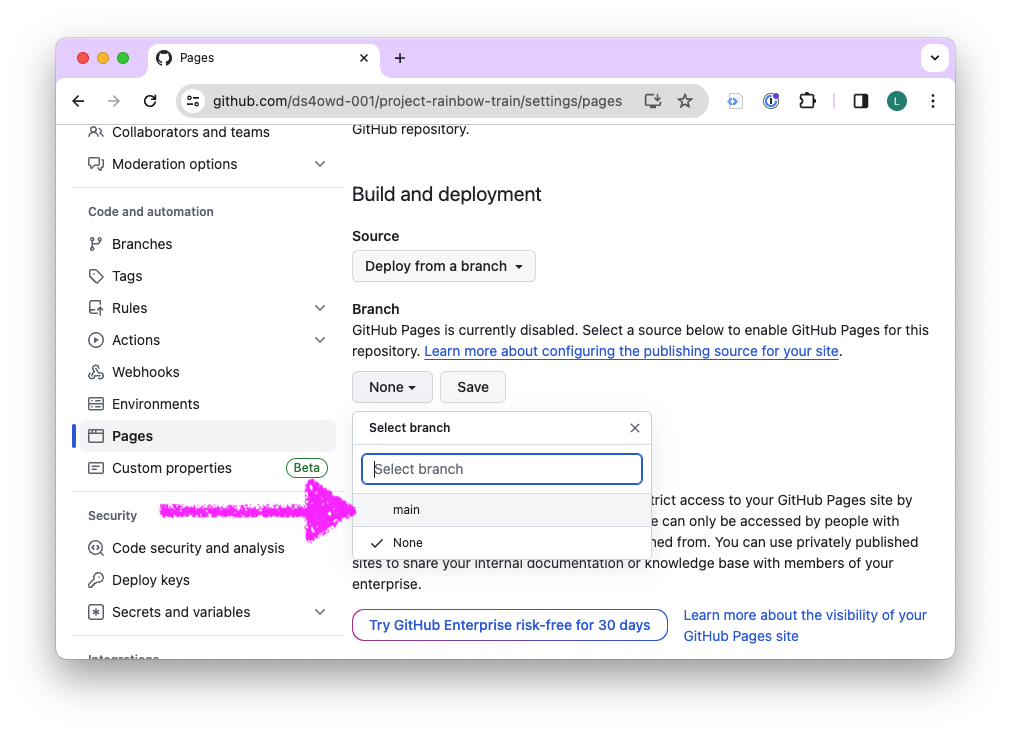Expand the Moderation options section
The width and height of the screenshot is (1011, 733).
pyautogui.click(x=320, y=164)
